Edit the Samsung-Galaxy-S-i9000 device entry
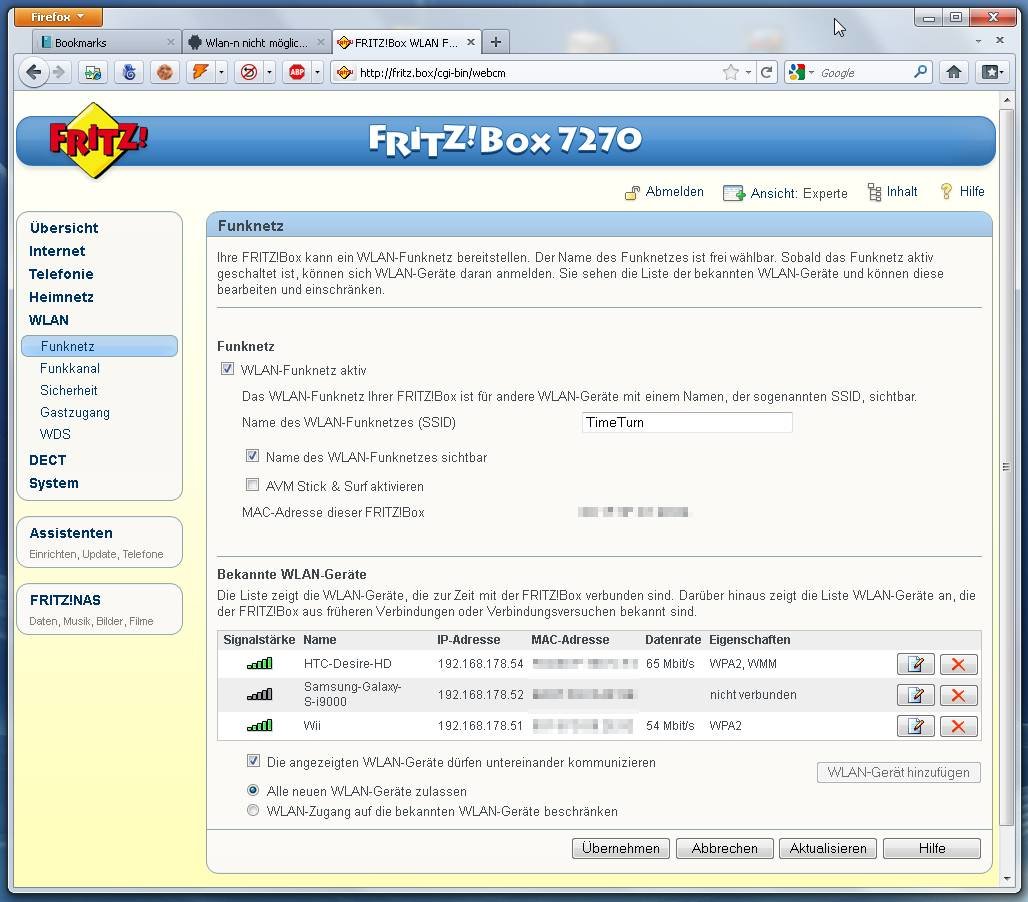 915,695
